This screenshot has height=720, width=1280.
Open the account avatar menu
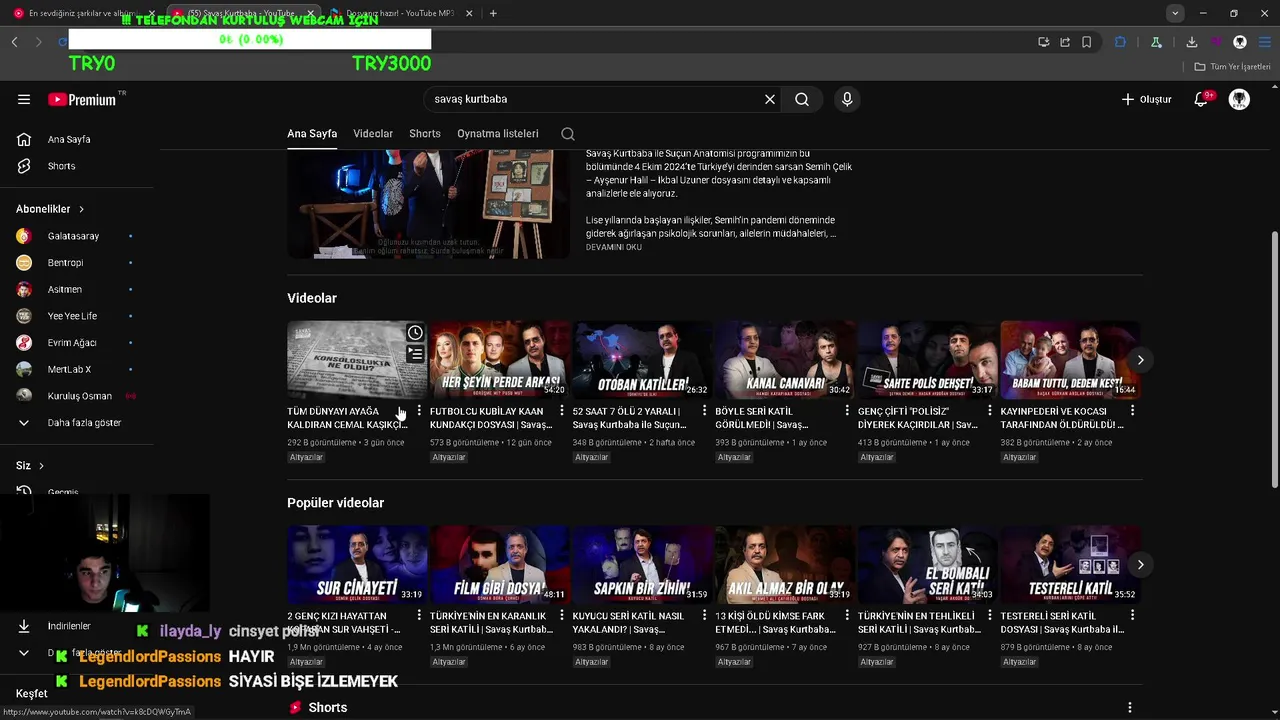pyautogui.click(x=1239, y=99)
